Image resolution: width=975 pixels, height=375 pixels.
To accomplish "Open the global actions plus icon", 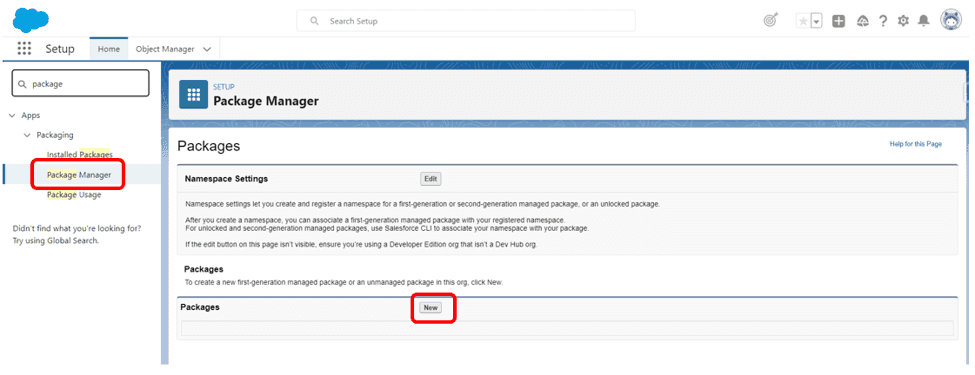I will coord(839,21).
